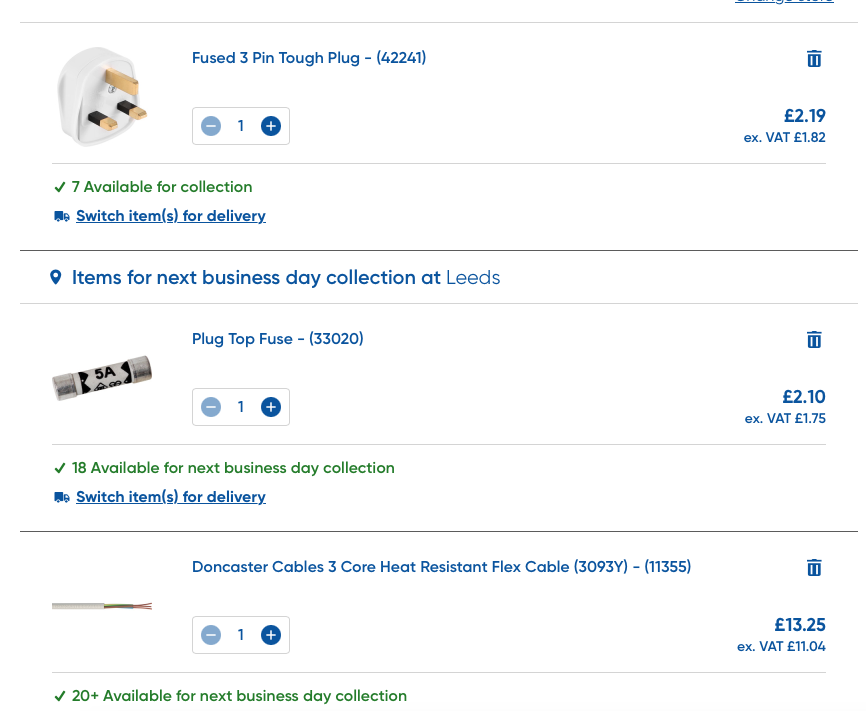Click the Tough Plug product thumbnail

(x=102, y=97)
